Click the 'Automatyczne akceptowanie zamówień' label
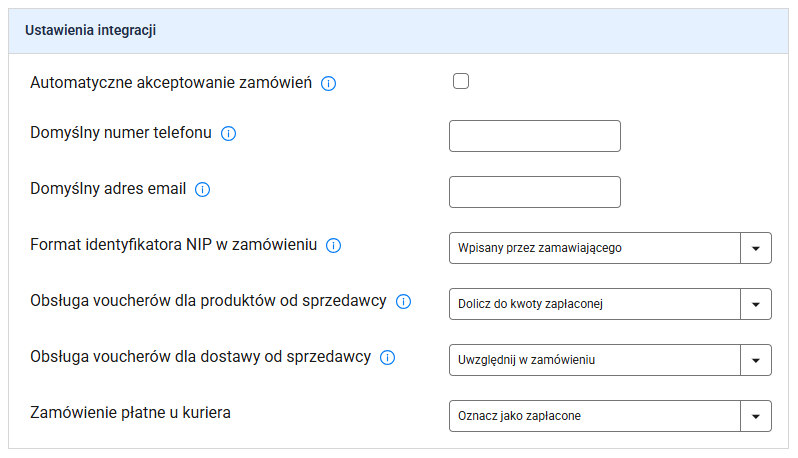Image resolution: width=798 pixels, height=458 pixels. click(x=172, y=83)
